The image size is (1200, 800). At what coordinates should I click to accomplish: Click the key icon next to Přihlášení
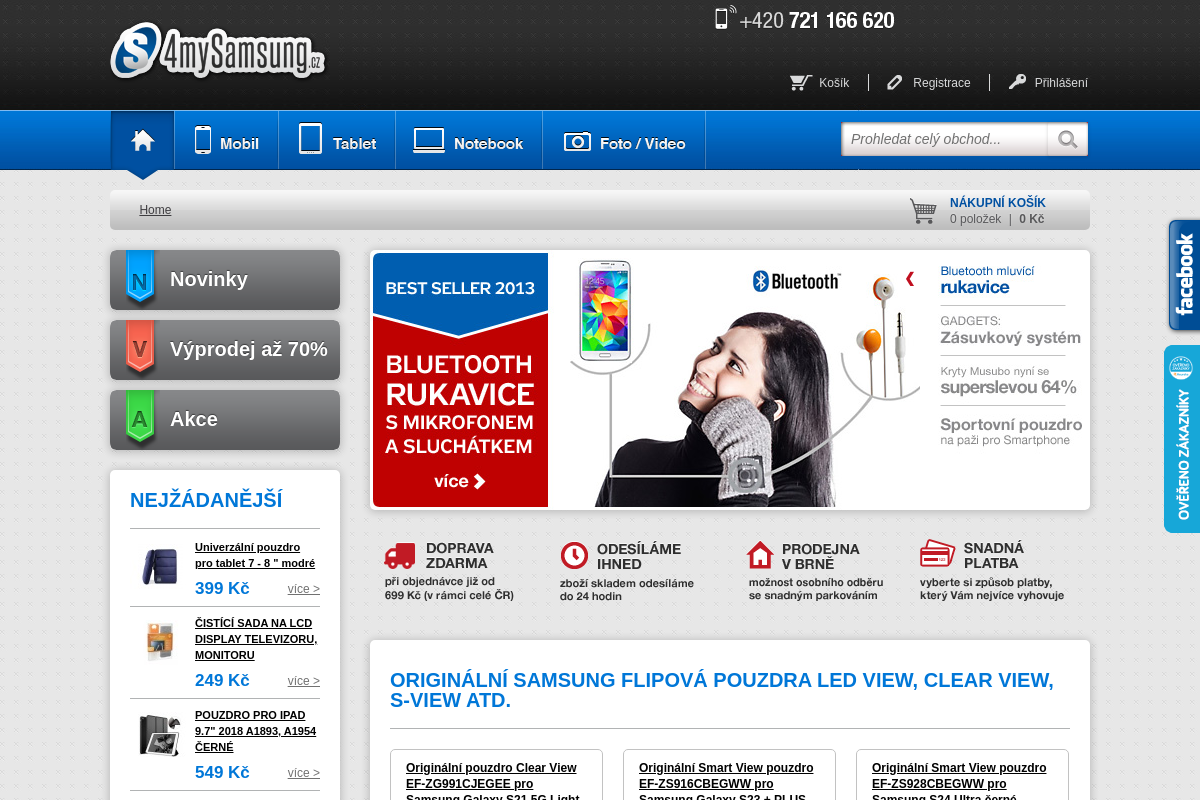pos(1018,82)
